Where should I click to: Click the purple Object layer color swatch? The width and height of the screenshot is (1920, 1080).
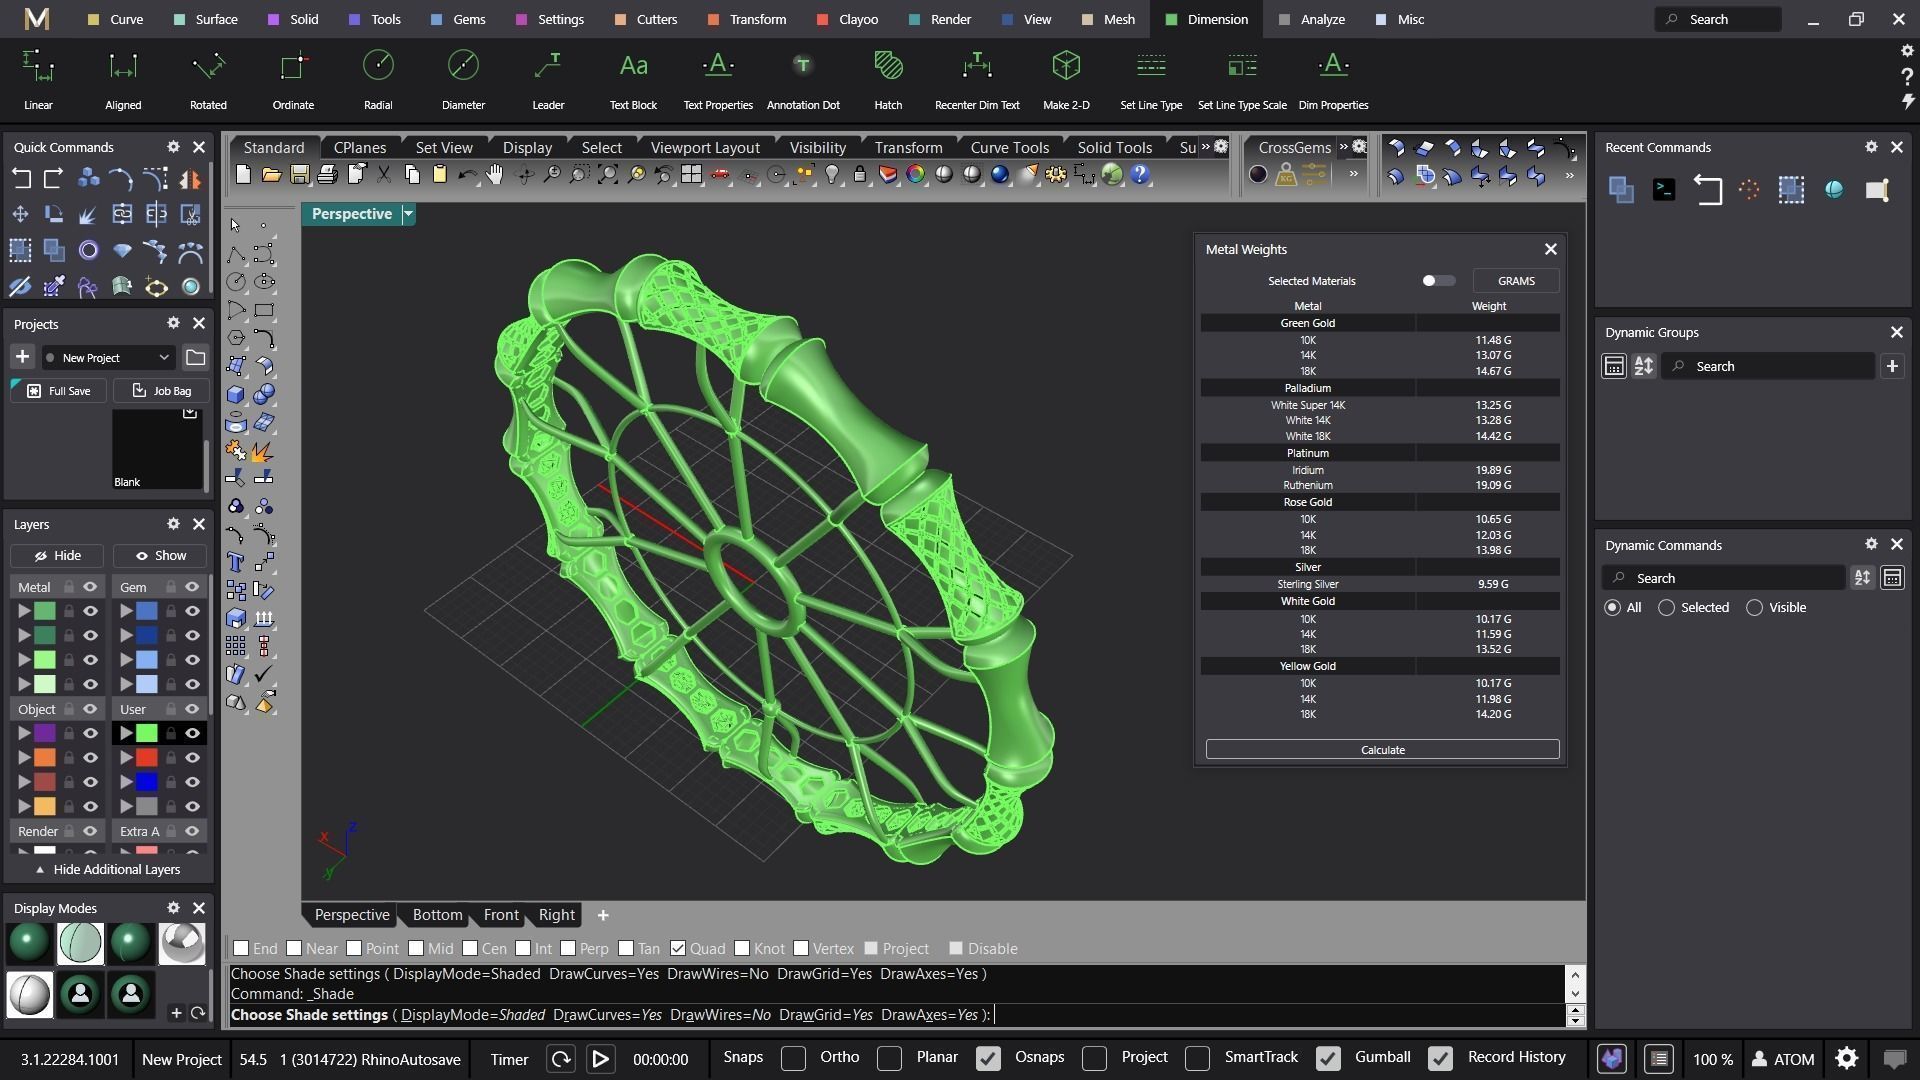pyautogui.click(x=45, y=733)
